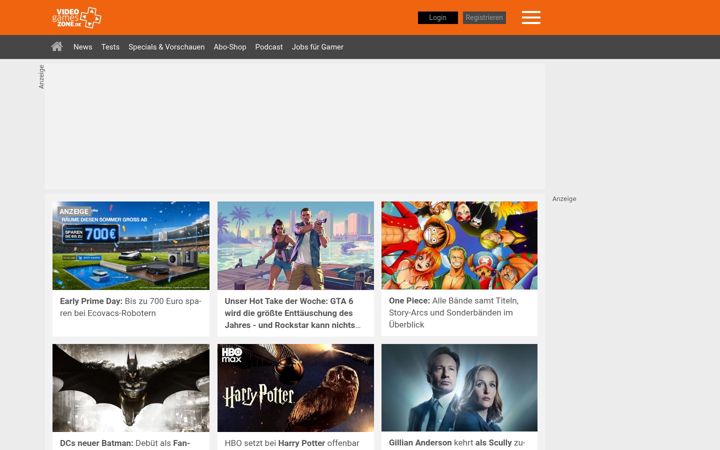This screenshot has width=720, height=450.
Task: Read Early Prime Day Ecovacs headline
Action: pos(130,307)
